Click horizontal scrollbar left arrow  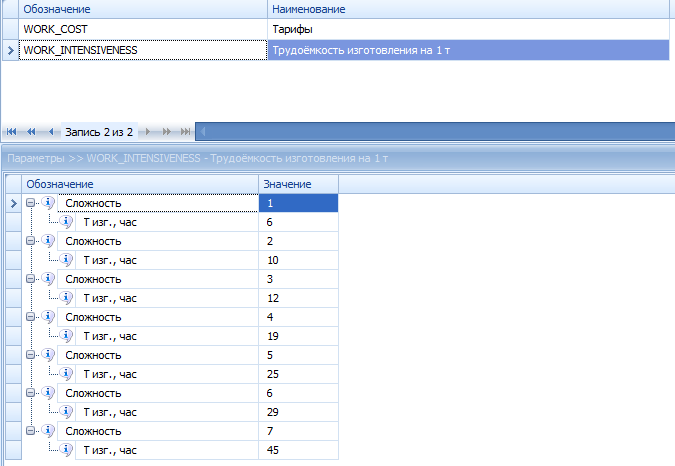[x=204, y=131]
